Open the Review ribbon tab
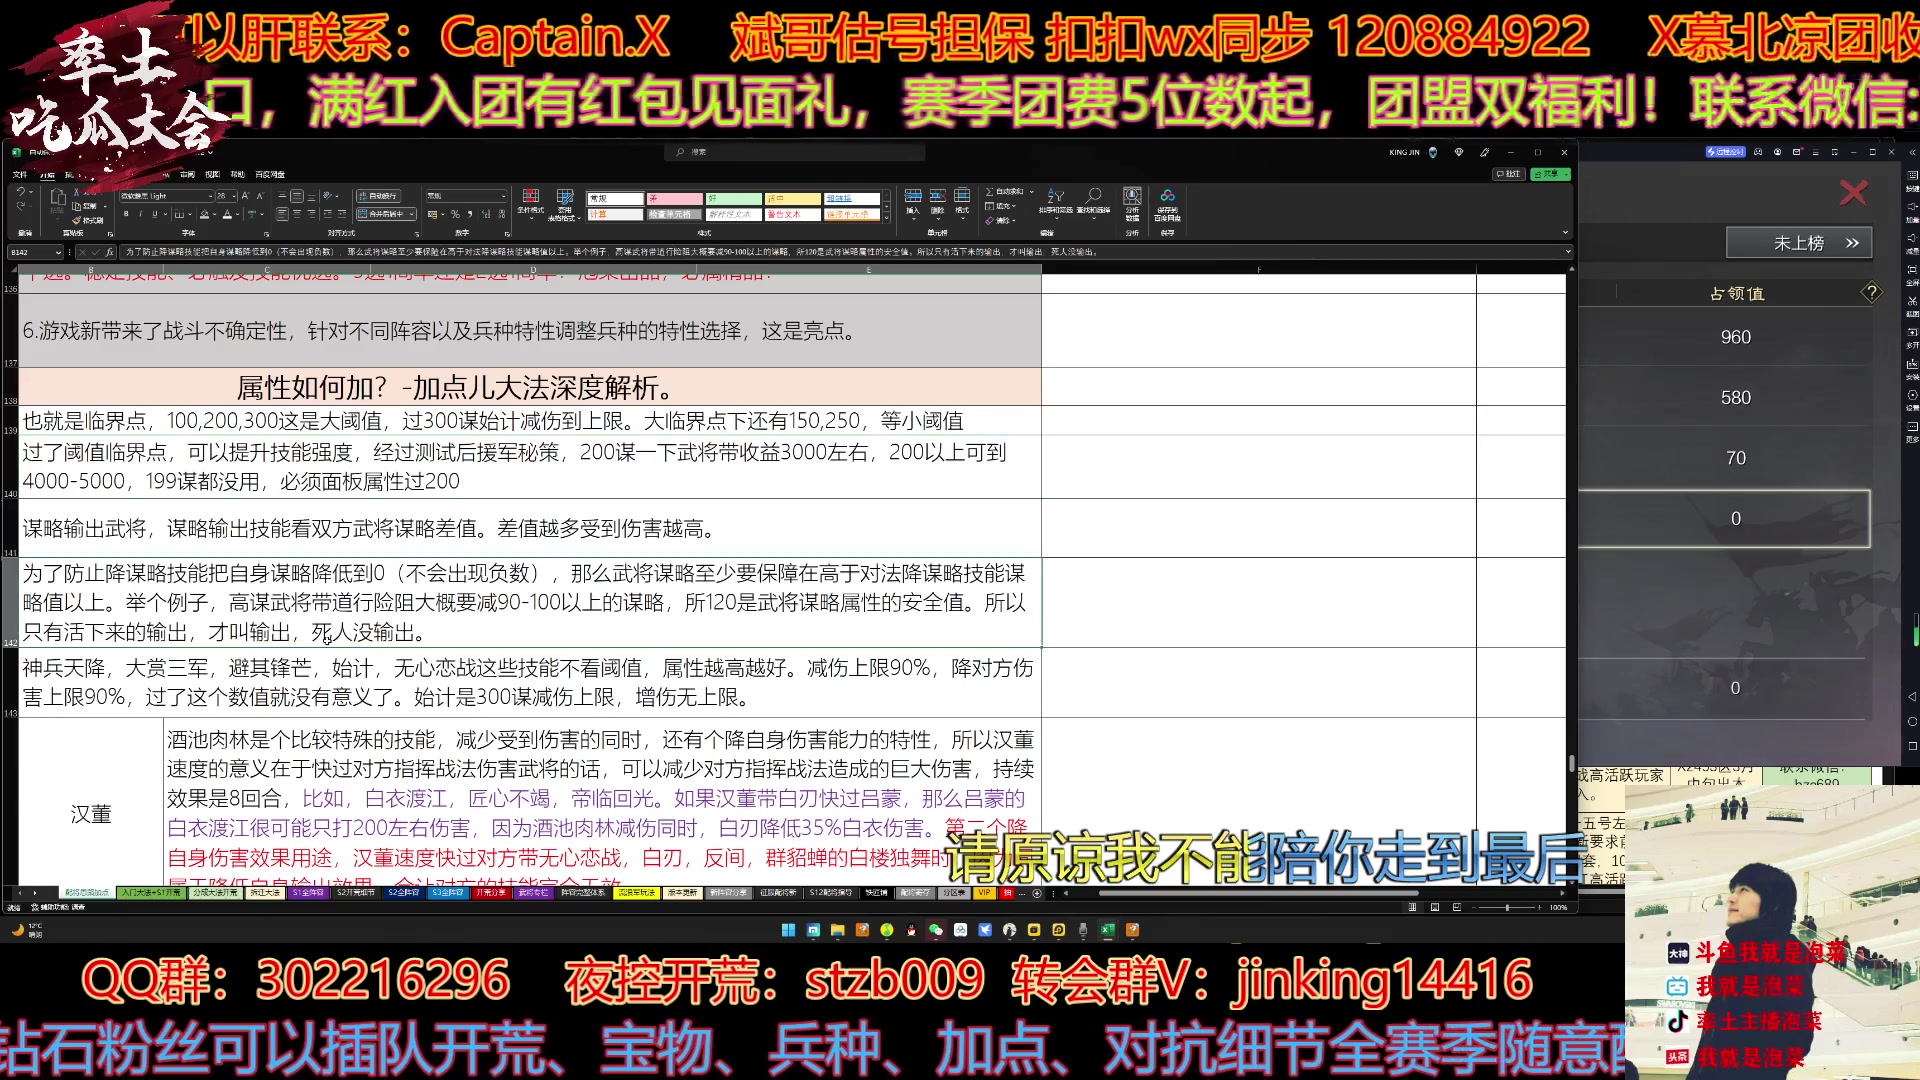This screenshot has width=1920, height=1080. click(187, 174)
